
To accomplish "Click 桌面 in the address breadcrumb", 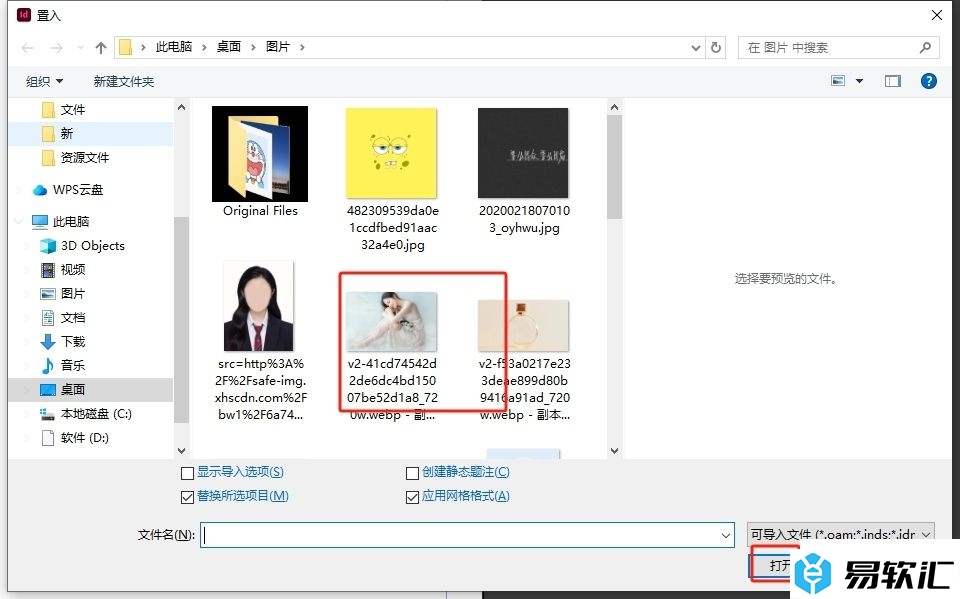I will [x=229, y=47].
